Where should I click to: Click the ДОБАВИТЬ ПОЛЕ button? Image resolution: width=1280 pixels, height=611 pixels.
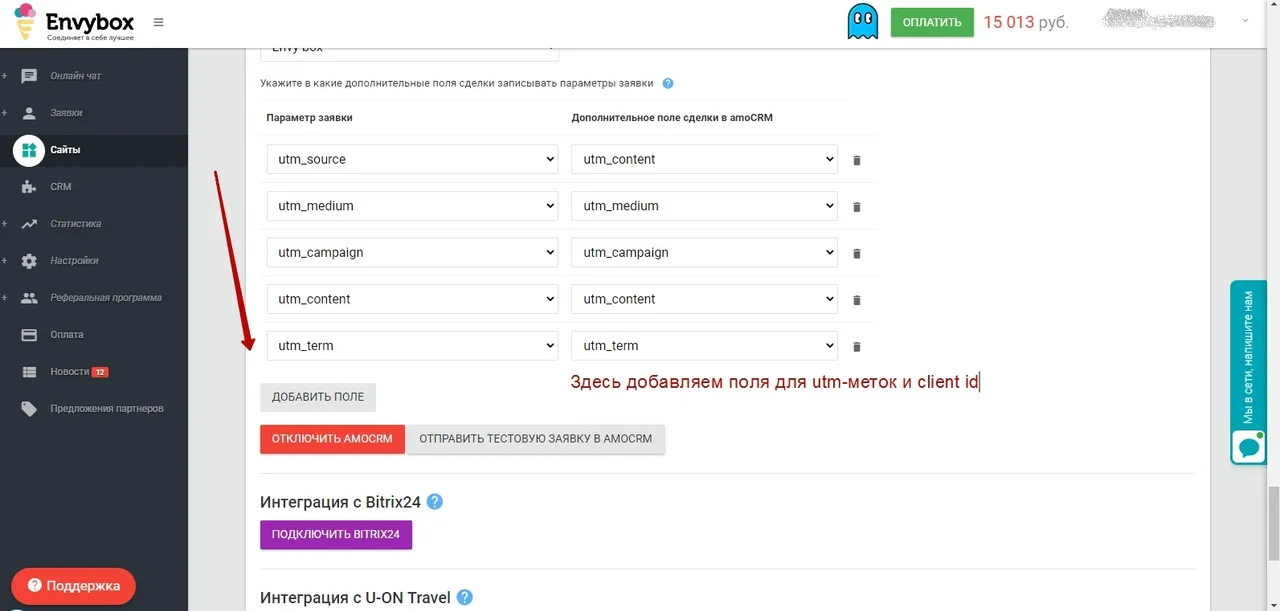click(x=318, y=397)
